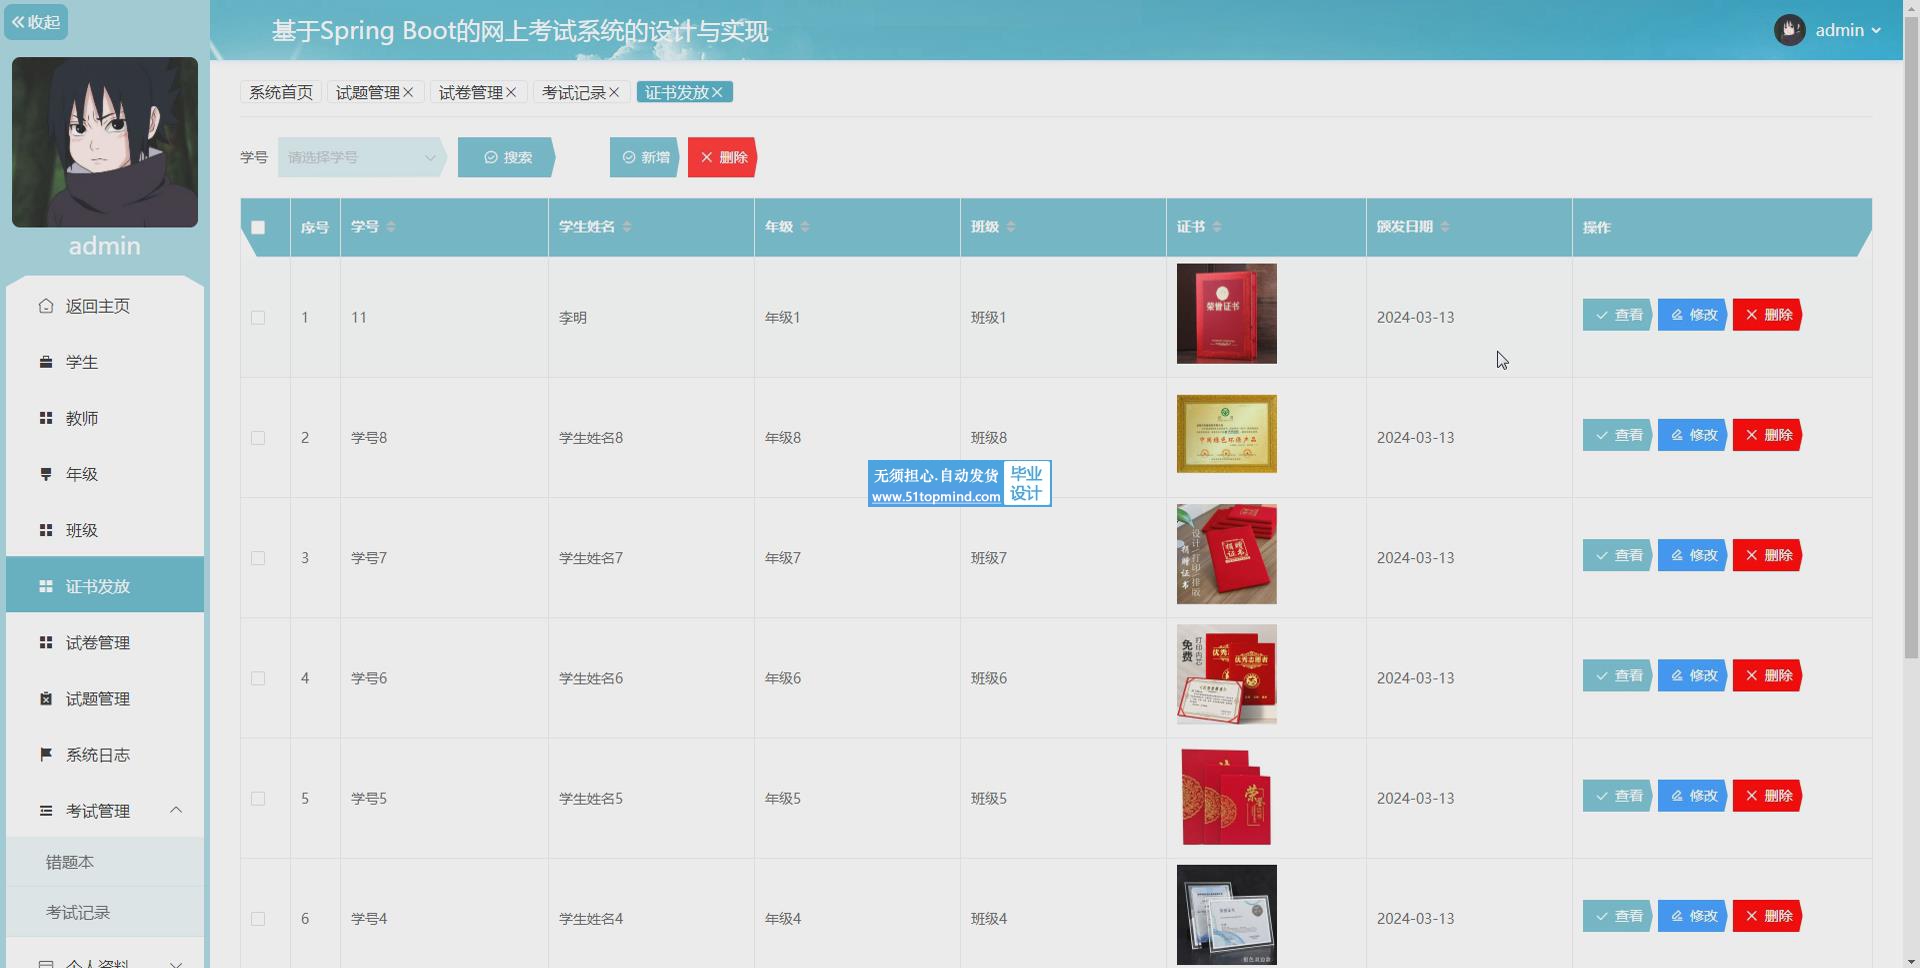Image resolution: width=1920 pixels, height=968 pixels.
Task: Edit the record for 学号5
Action: 1692,795
